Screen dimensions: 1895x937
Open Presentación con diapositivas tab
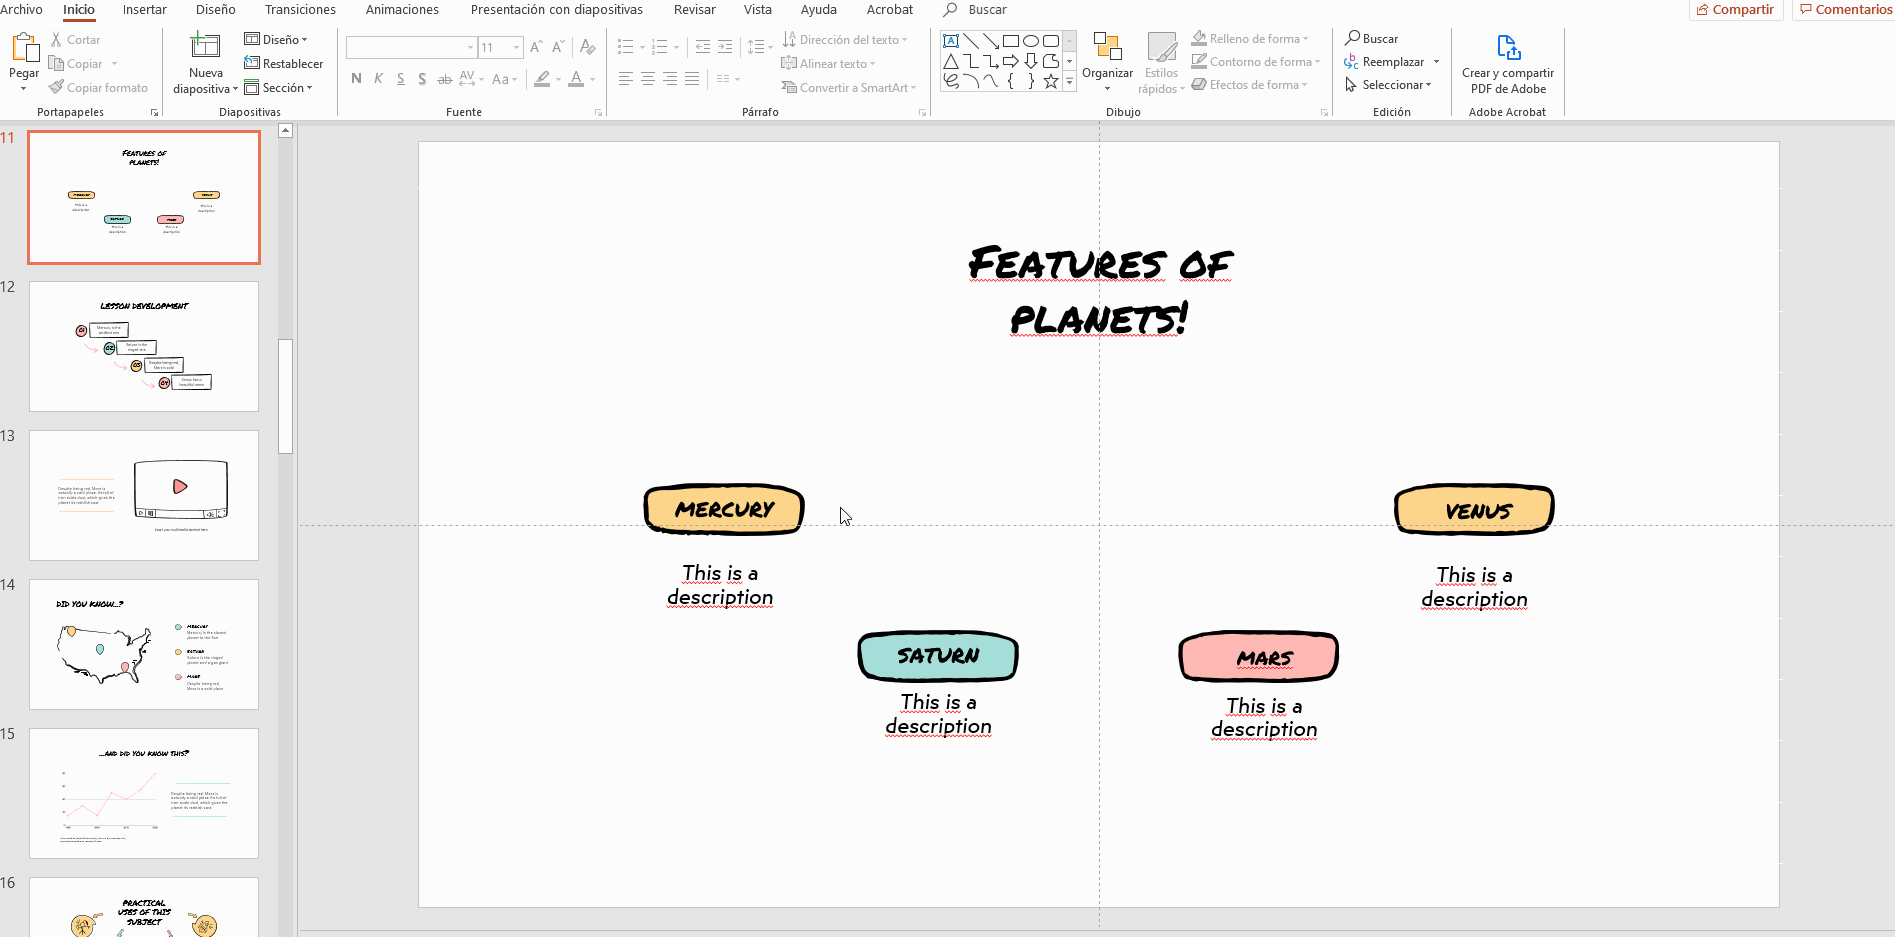557,9
